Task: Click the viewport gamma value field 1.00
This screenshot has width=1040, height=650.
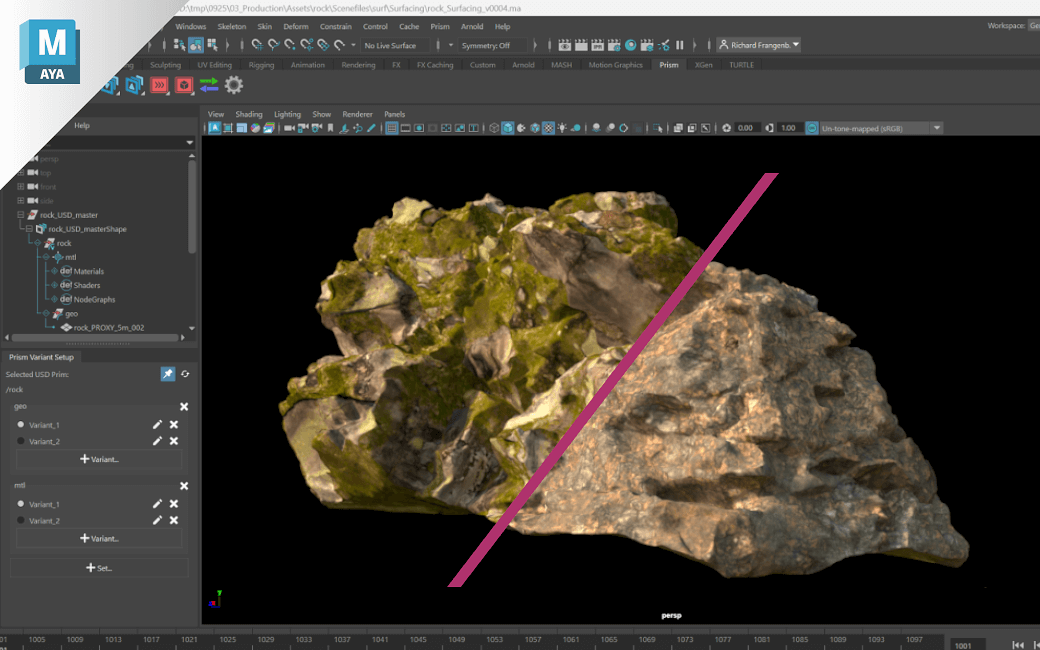Action: 788,128
